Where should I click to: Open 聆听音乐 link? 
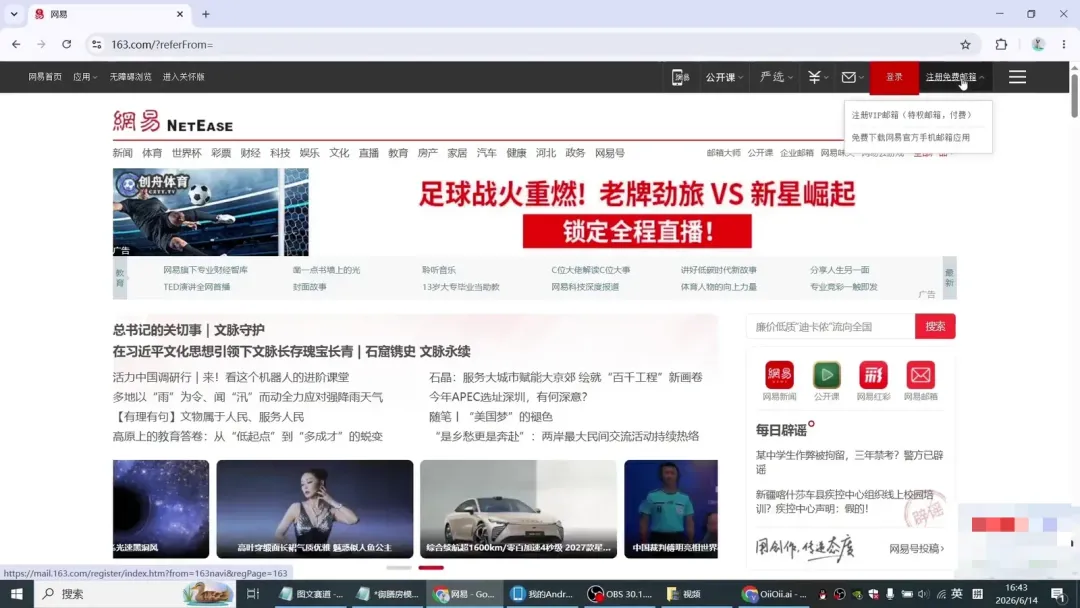[439, 270]
